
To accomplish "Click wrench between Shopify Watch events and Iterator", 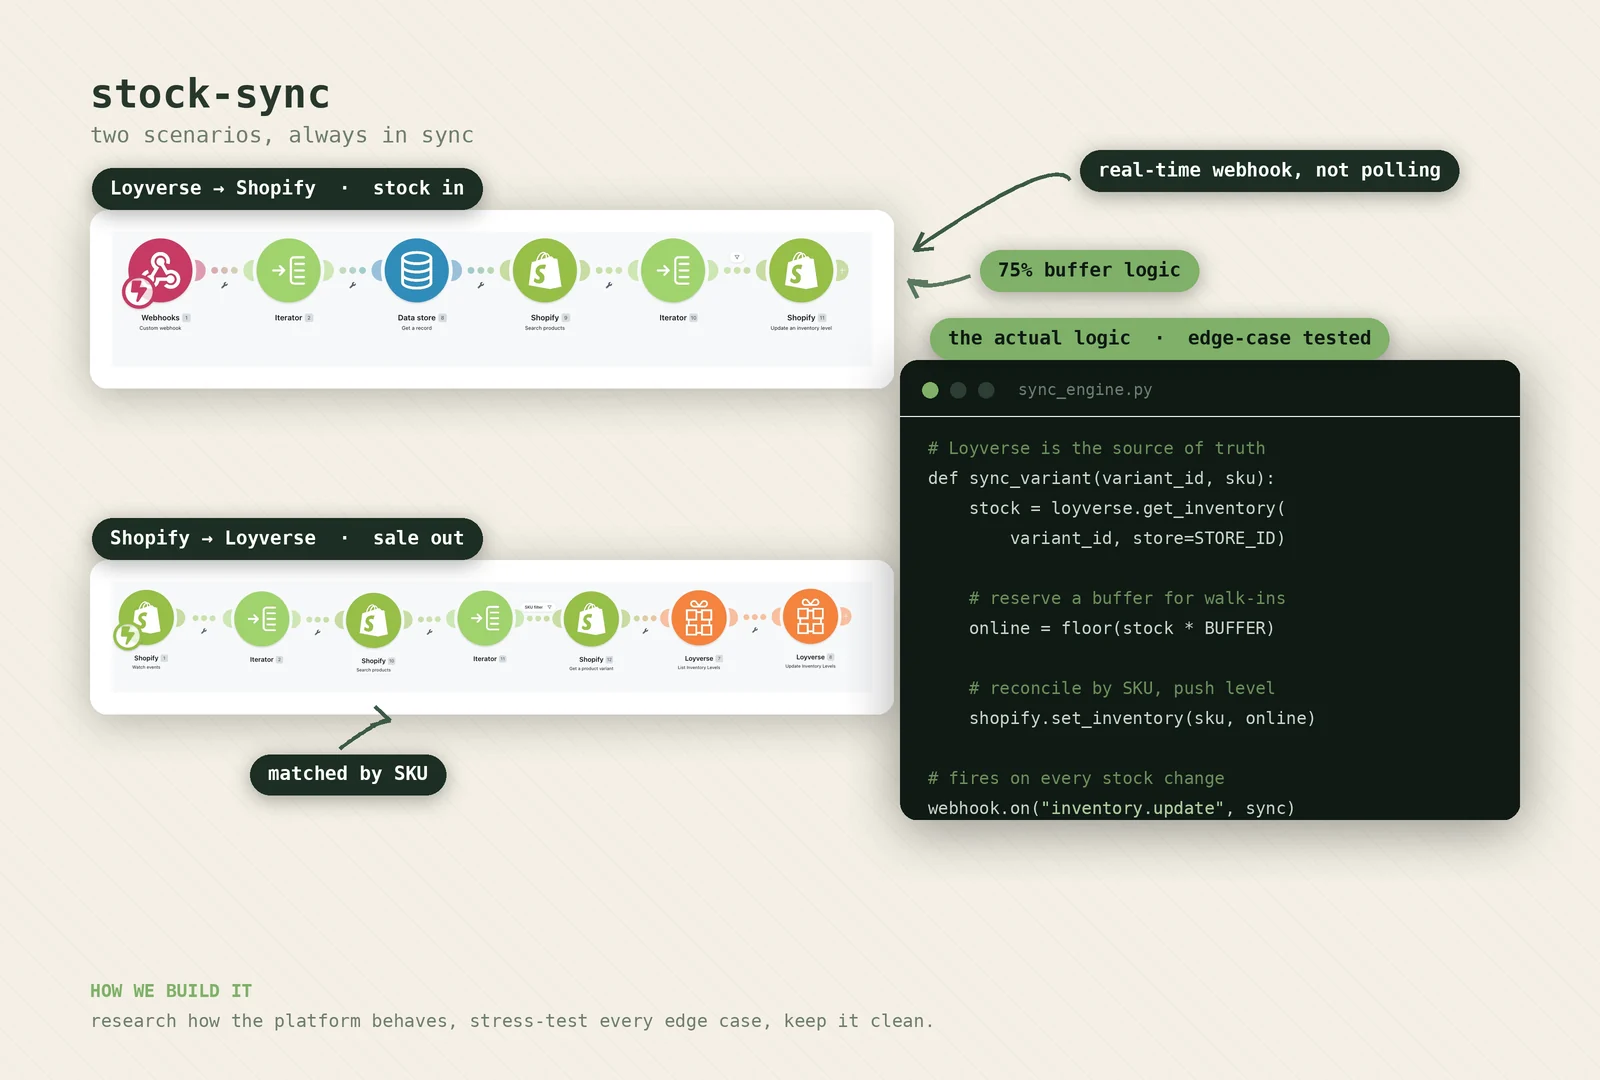I will 203,631.
